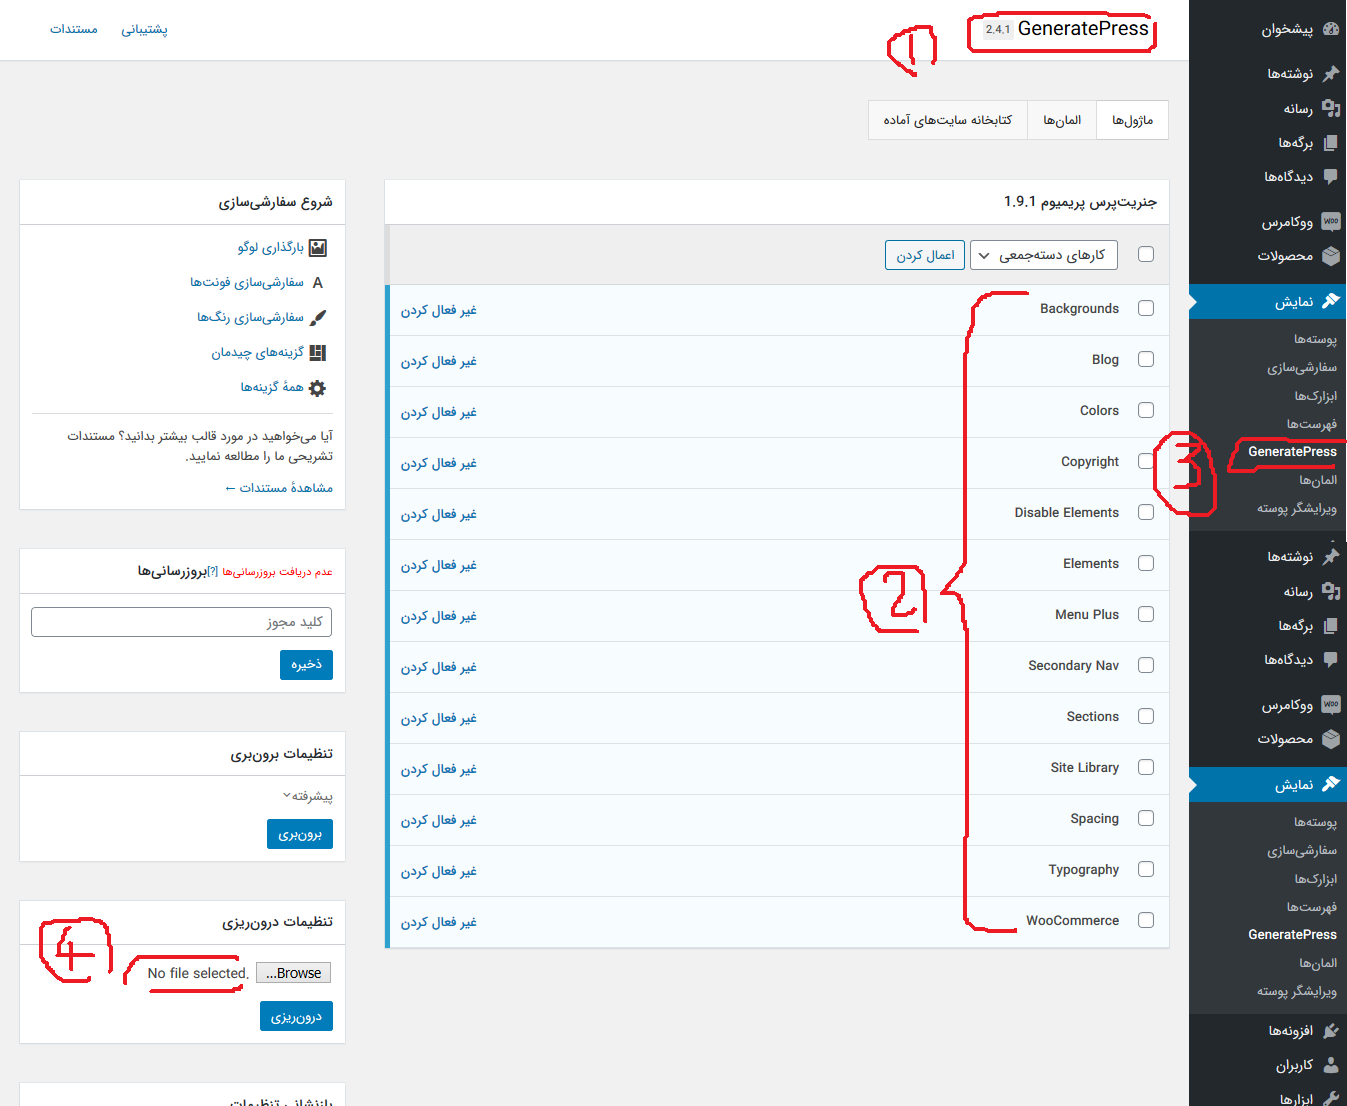The height and width of the screenshot is (1106, 1347).
Task: Click the ذخیره save button
Action: point(306,665)
